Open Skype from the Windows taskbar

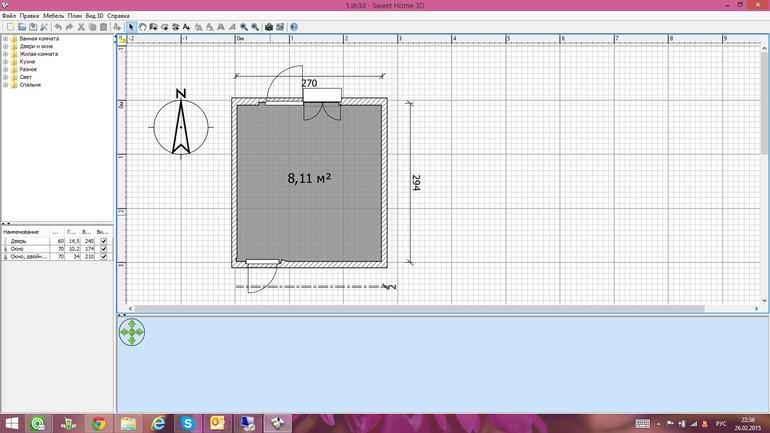point(187,424)
